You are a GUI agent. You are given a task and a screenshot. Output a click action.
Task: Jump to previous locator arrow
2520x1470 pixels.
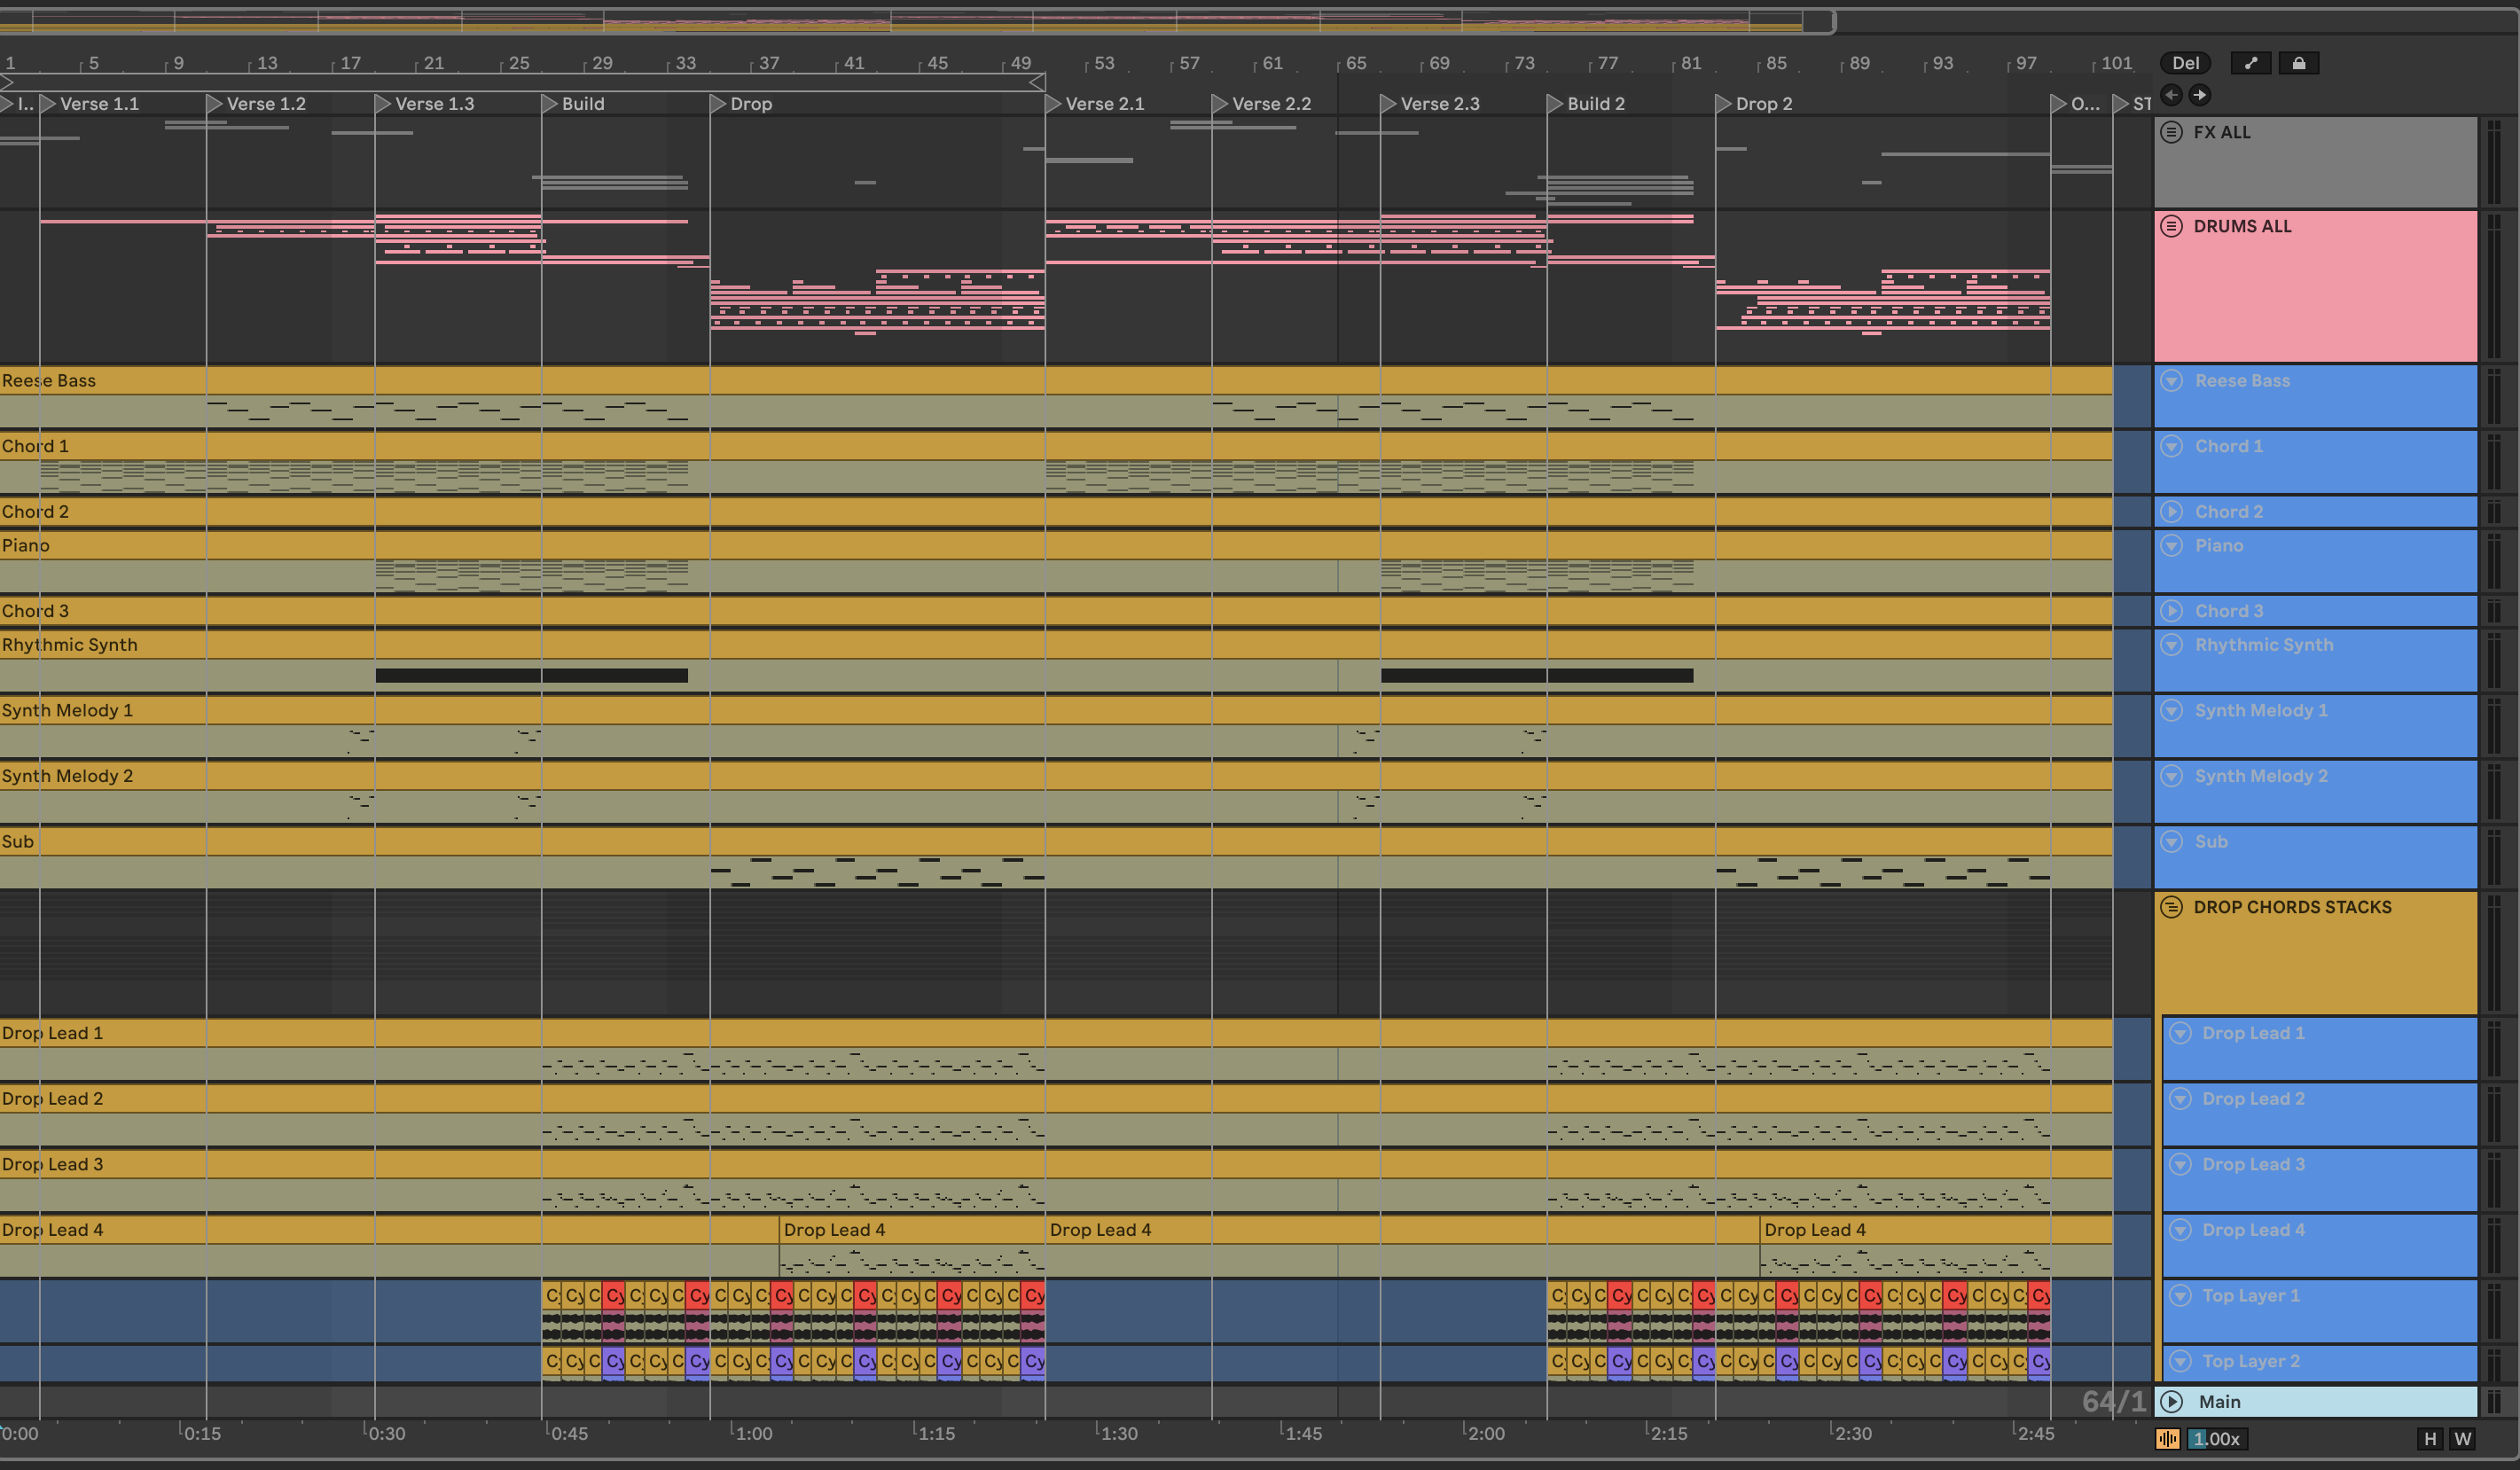[x=2171, y=95]
